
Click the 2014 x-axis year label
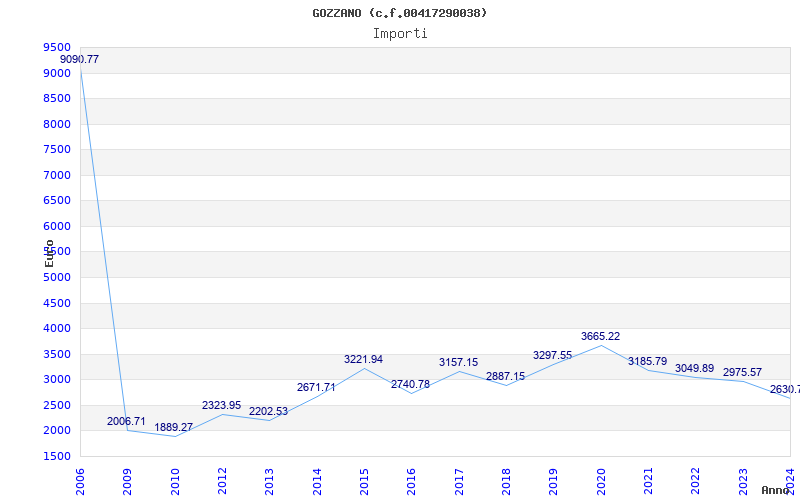317,481
